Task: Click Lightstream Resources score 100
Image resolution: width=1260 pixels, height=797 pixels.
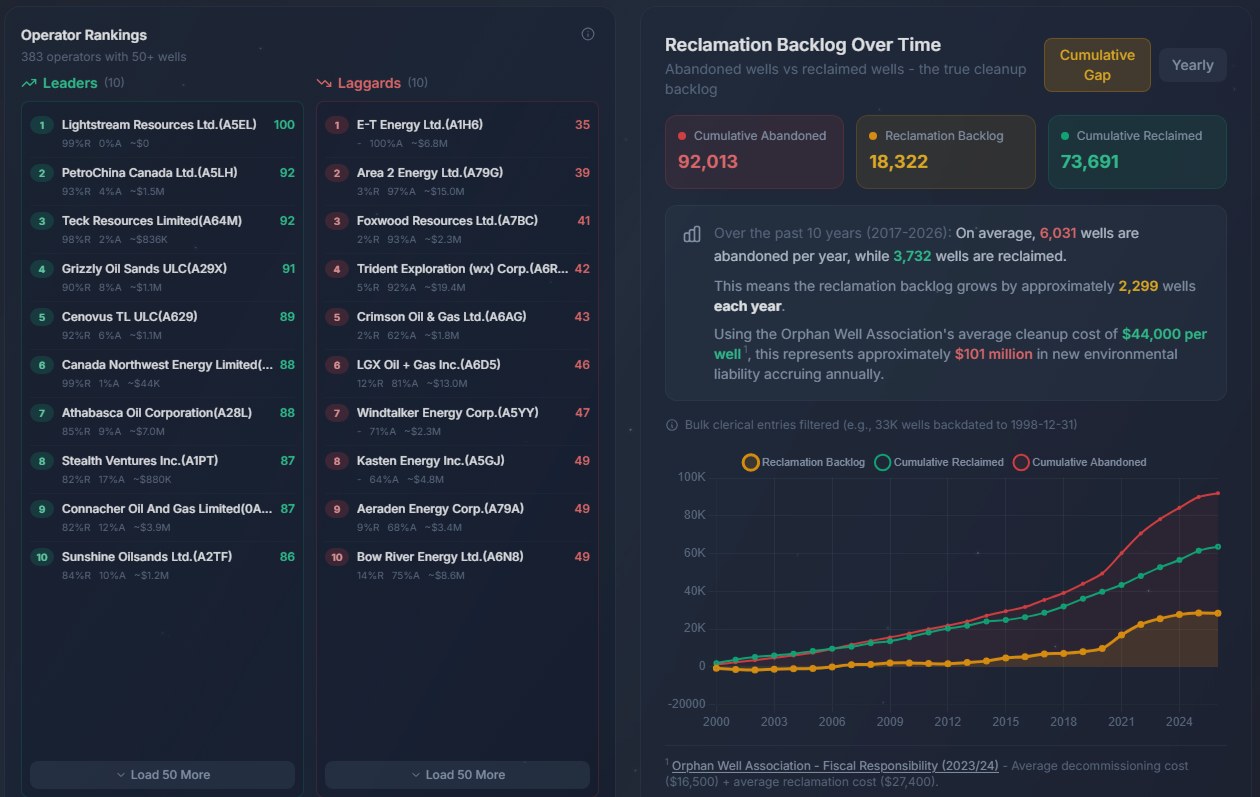Action: click(x=284, y=125)
